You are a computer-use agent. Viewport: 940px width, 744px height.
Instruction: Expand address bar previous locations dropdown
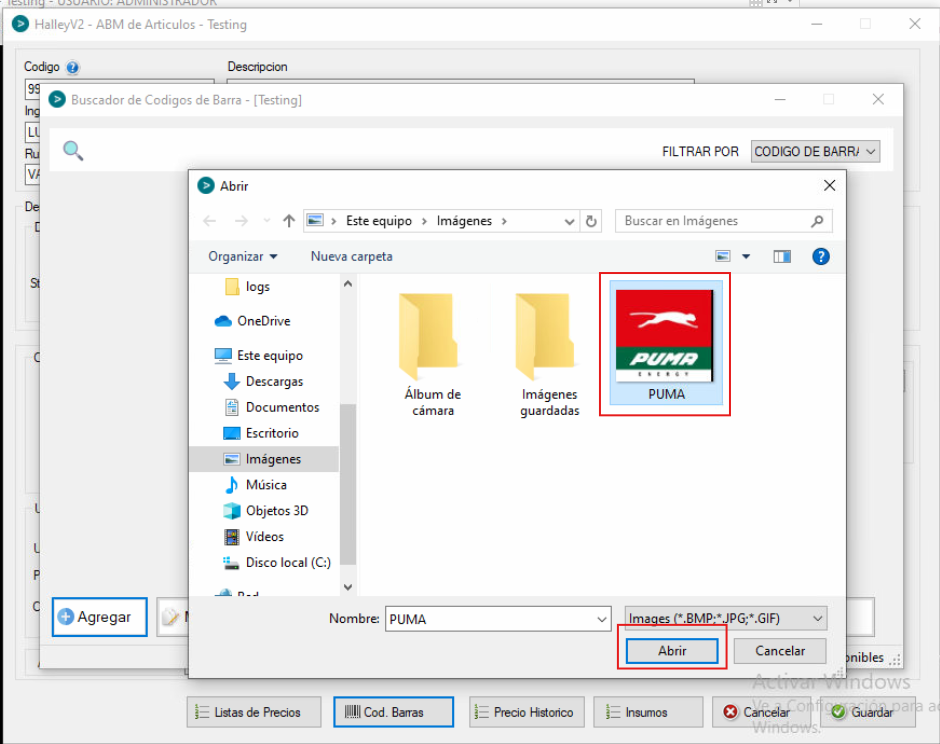(x=569, y=222)
